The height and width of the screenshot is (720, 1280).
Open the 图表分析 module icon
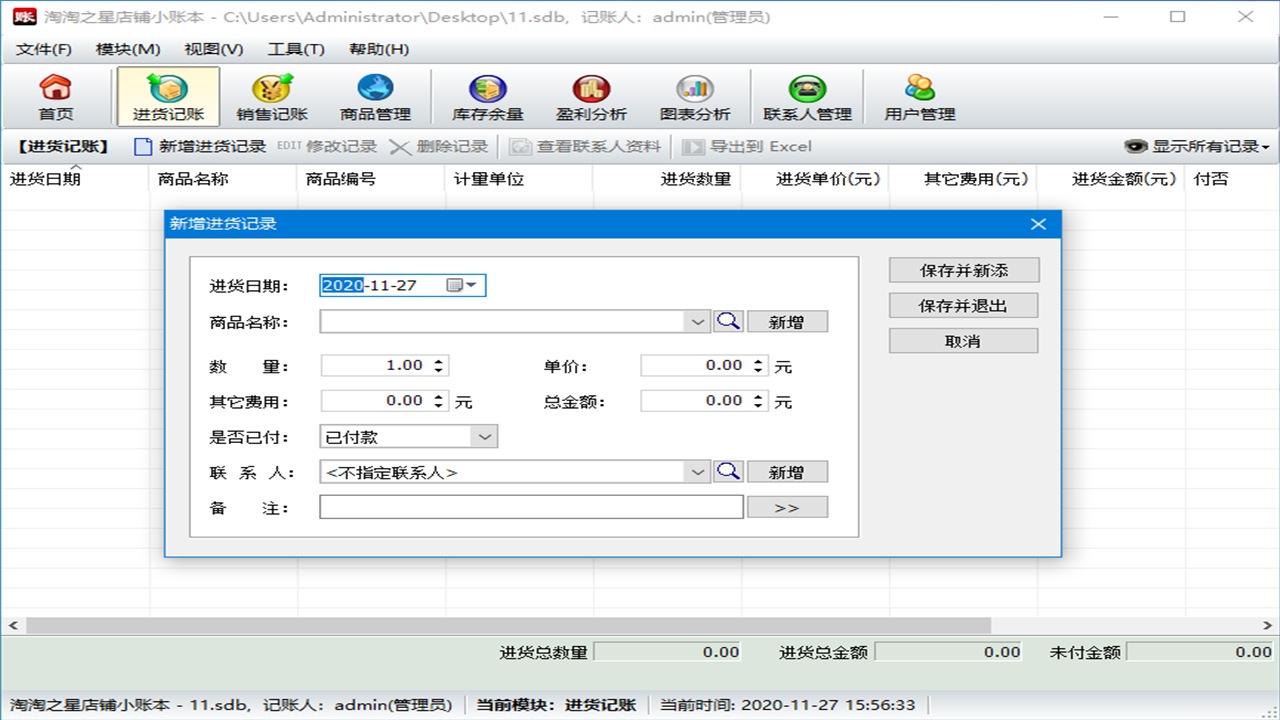pyautogui.click(x=696, y=95)
